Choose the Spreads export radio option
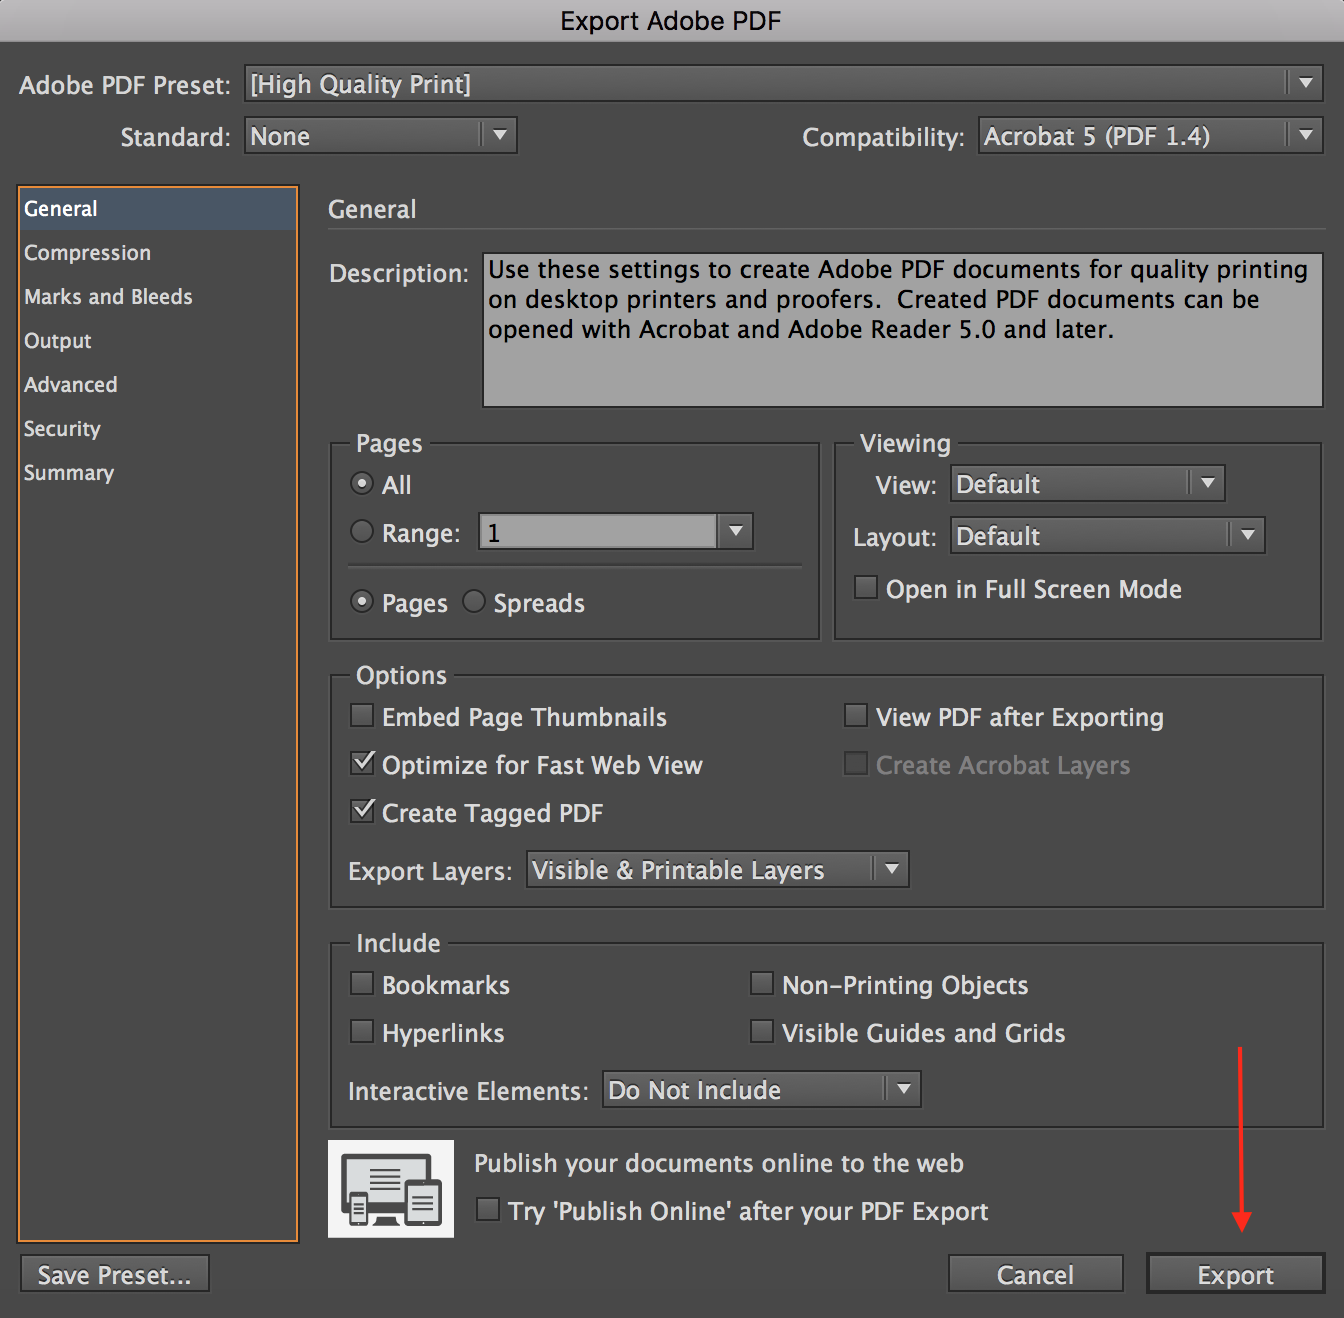The height and width of the screenshot is (1318, 1344). coord(474,602)
